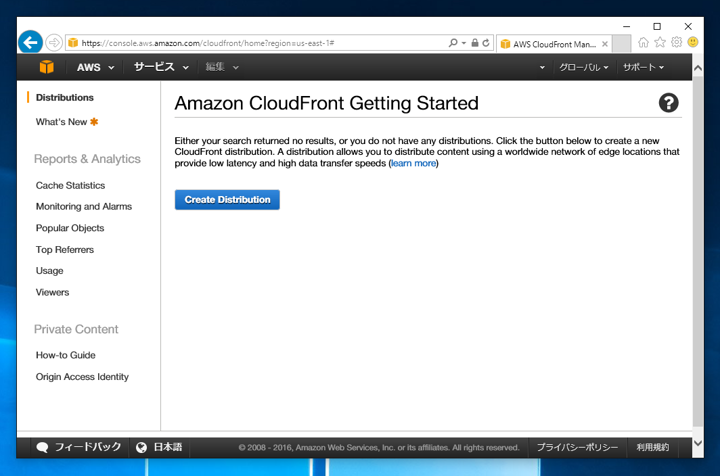Click the browser home icon

tap(643, 42)
